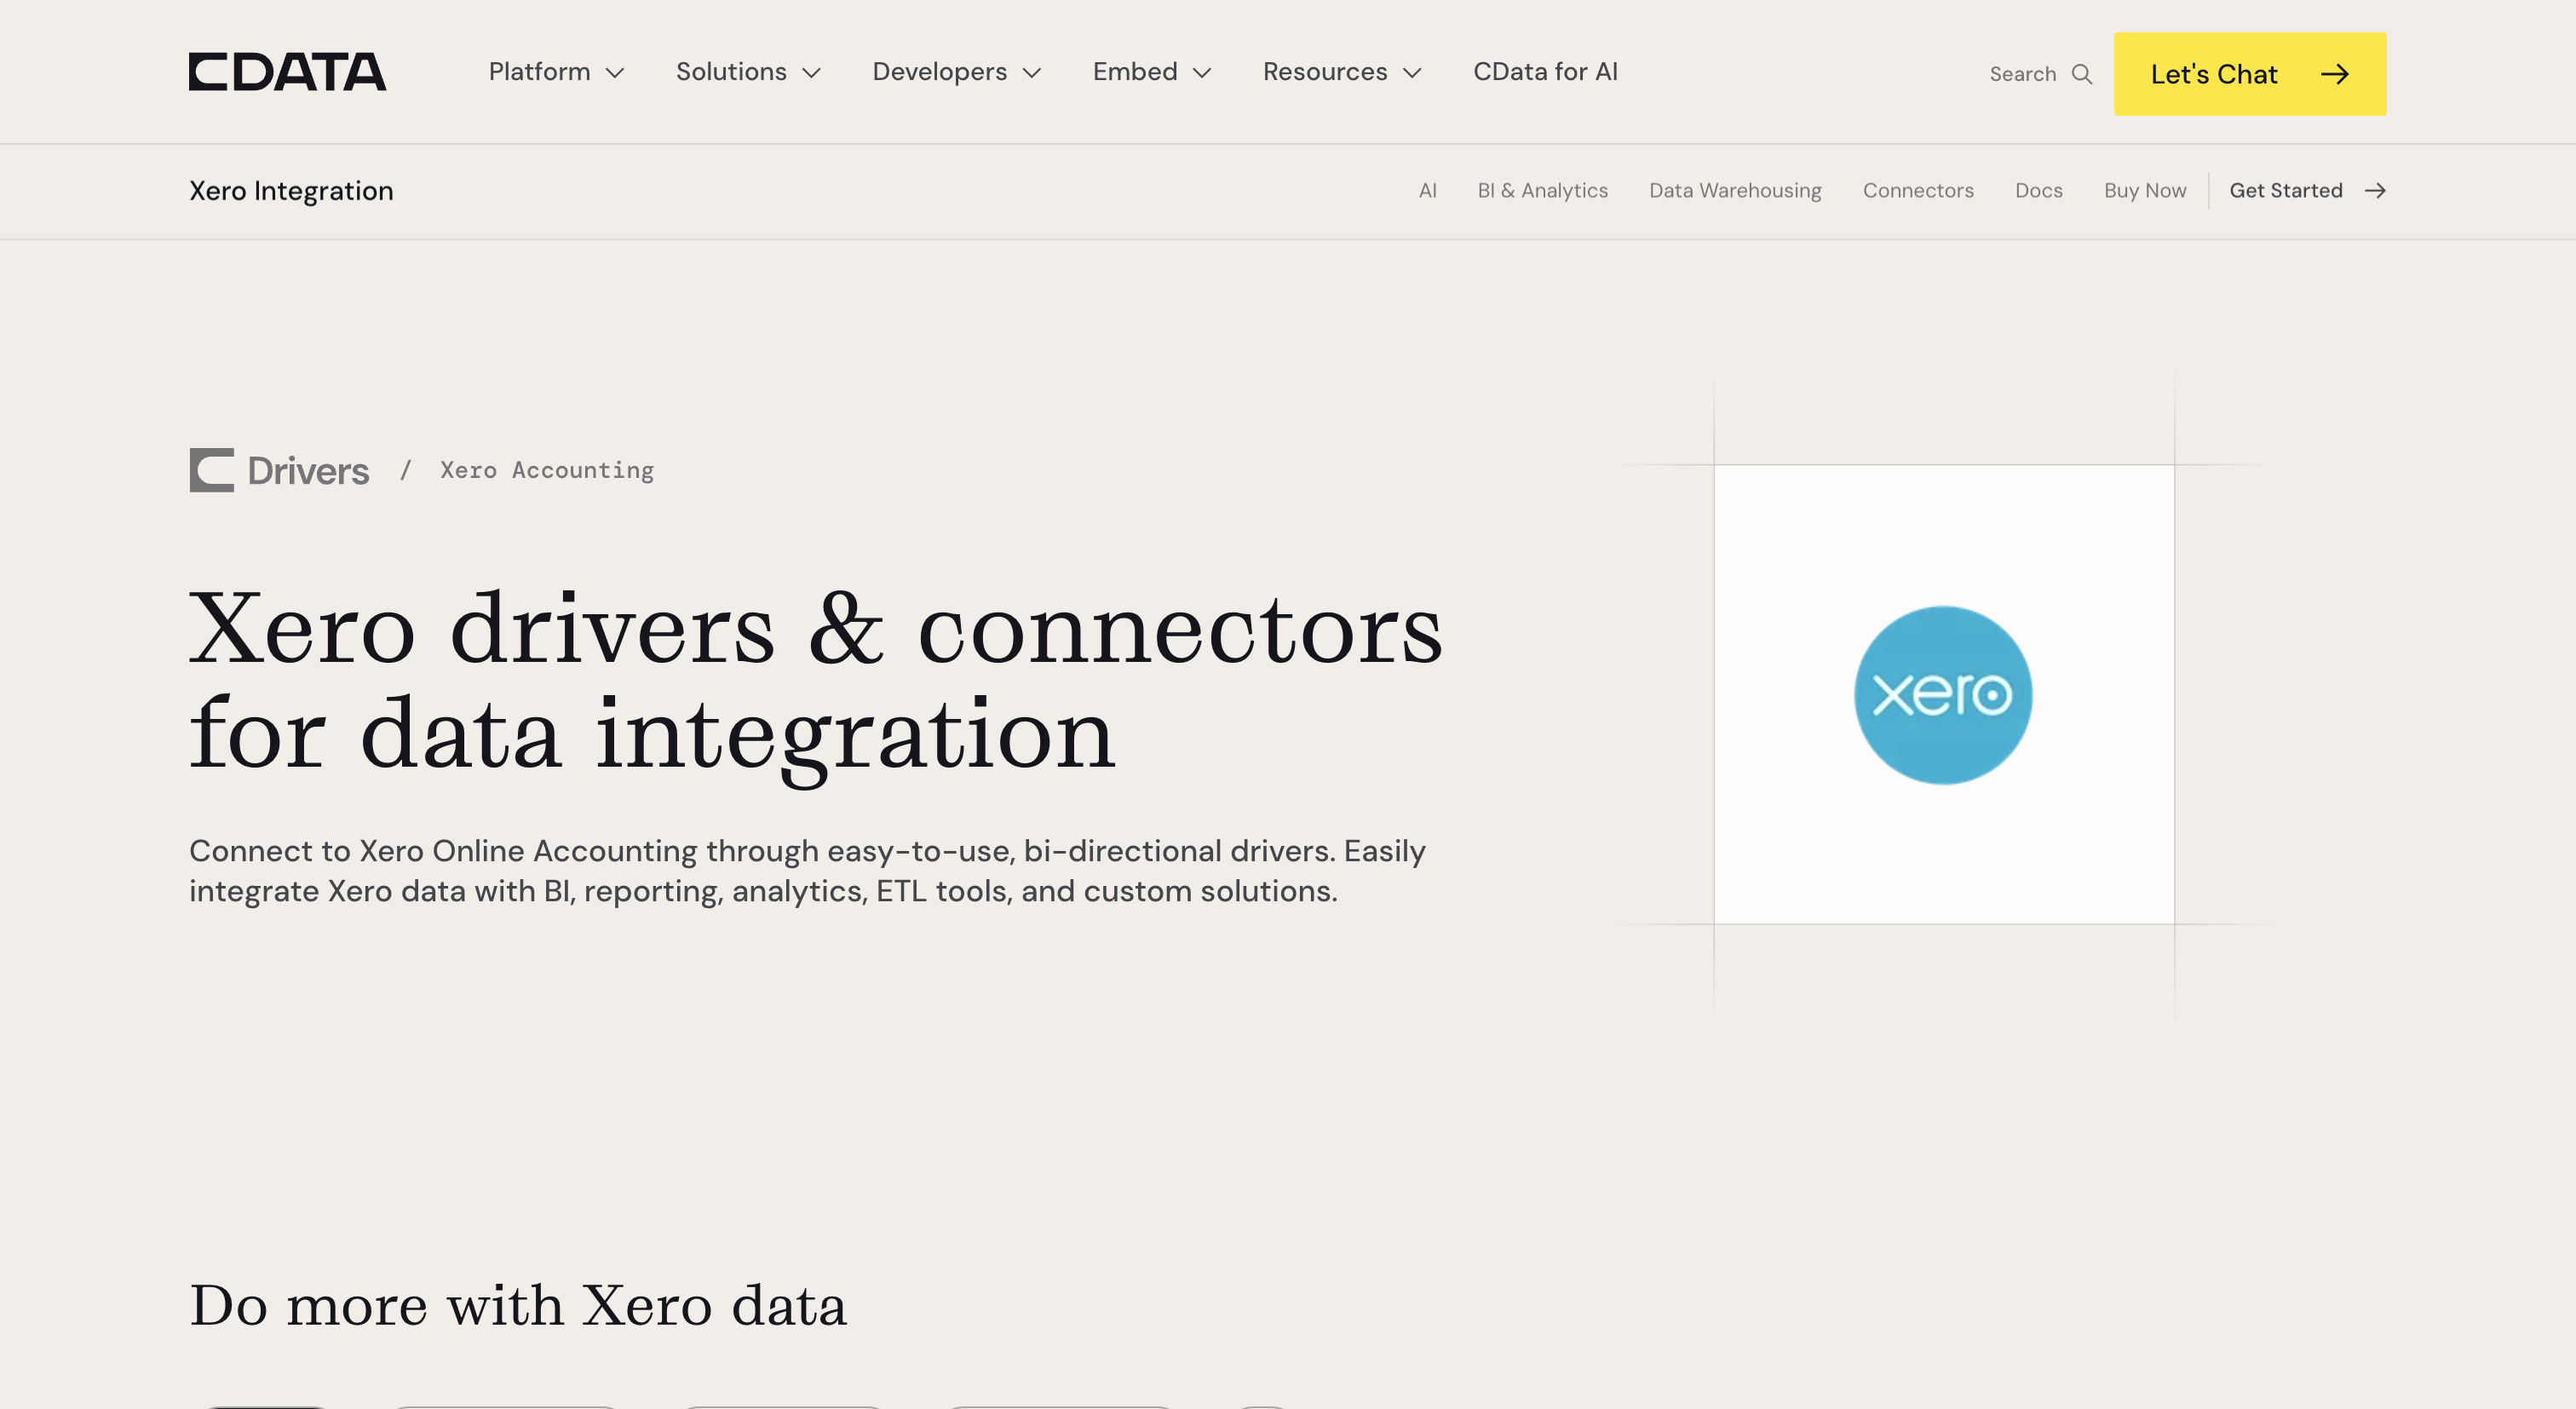Viewport: 2576px width, 1409px height.
Task: Expand the Solutions menu chevron
Action: [812, 73]
